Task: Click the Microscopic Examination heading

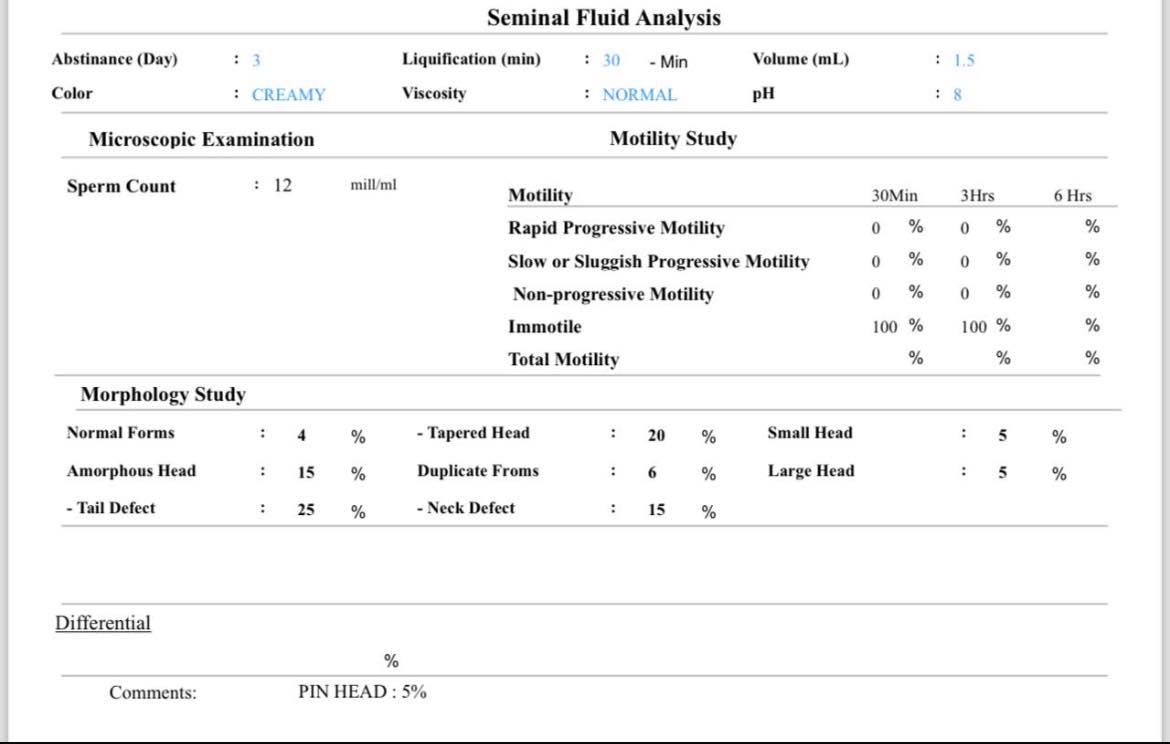Action: coord(201,140)
